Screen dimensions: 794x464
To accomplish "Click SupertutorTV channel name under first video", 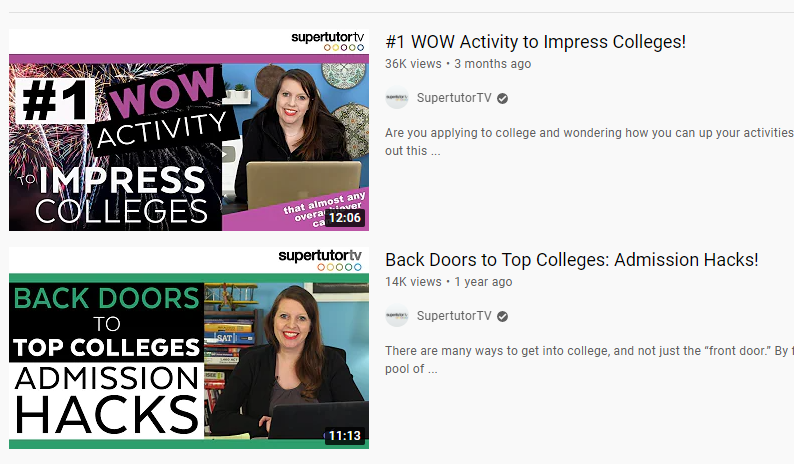I will 454,98.
